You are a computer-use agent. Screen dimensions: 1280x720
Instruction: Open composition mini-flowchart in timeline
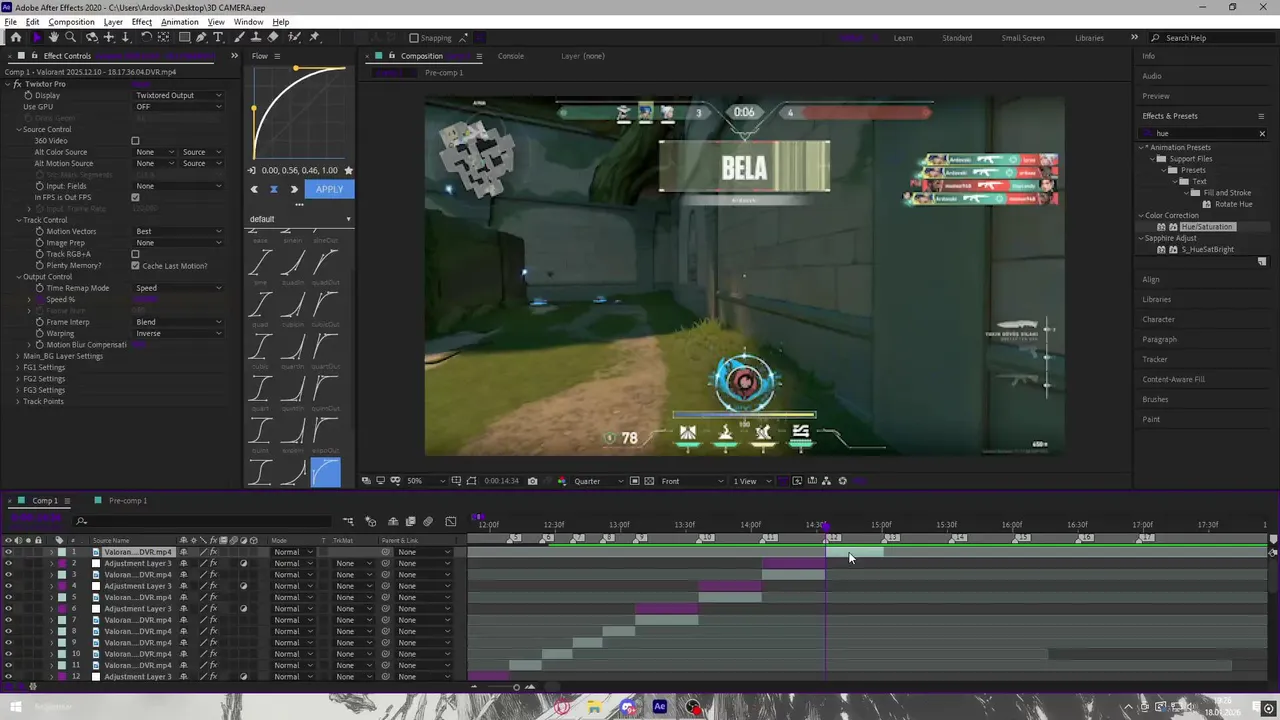(348, 521)
